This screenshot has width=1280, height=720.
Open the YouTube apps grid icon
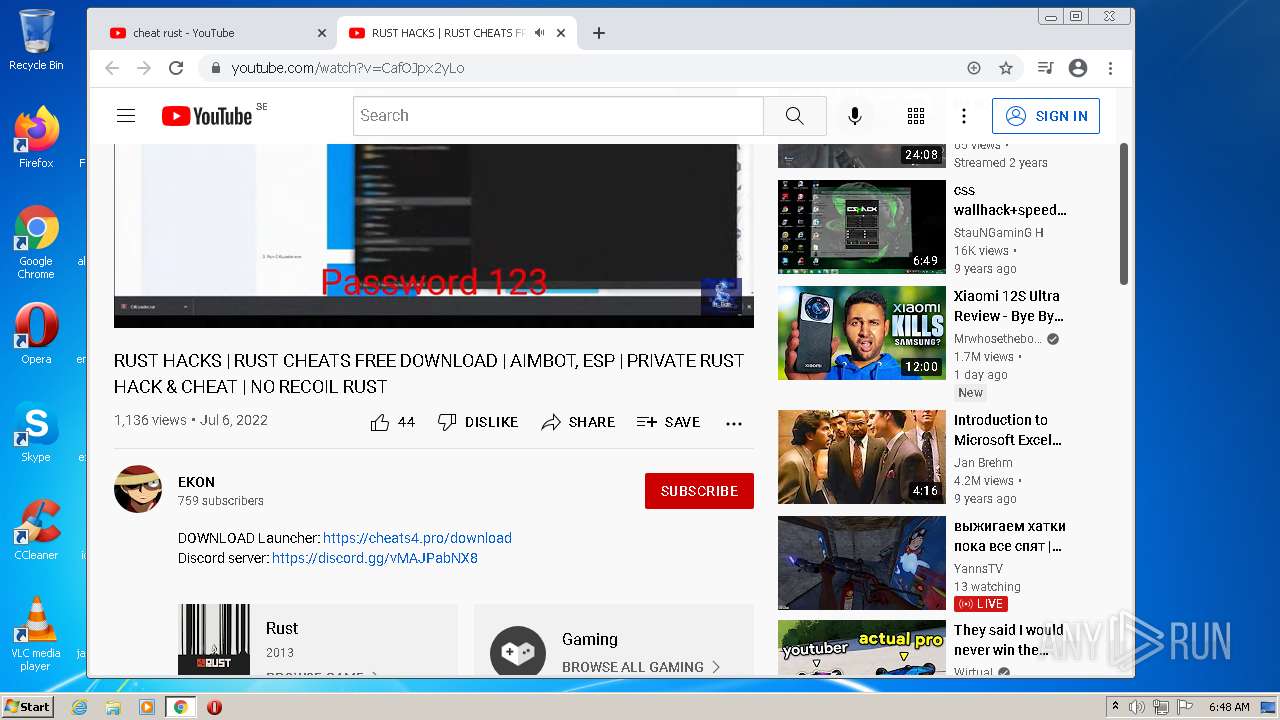916,116
